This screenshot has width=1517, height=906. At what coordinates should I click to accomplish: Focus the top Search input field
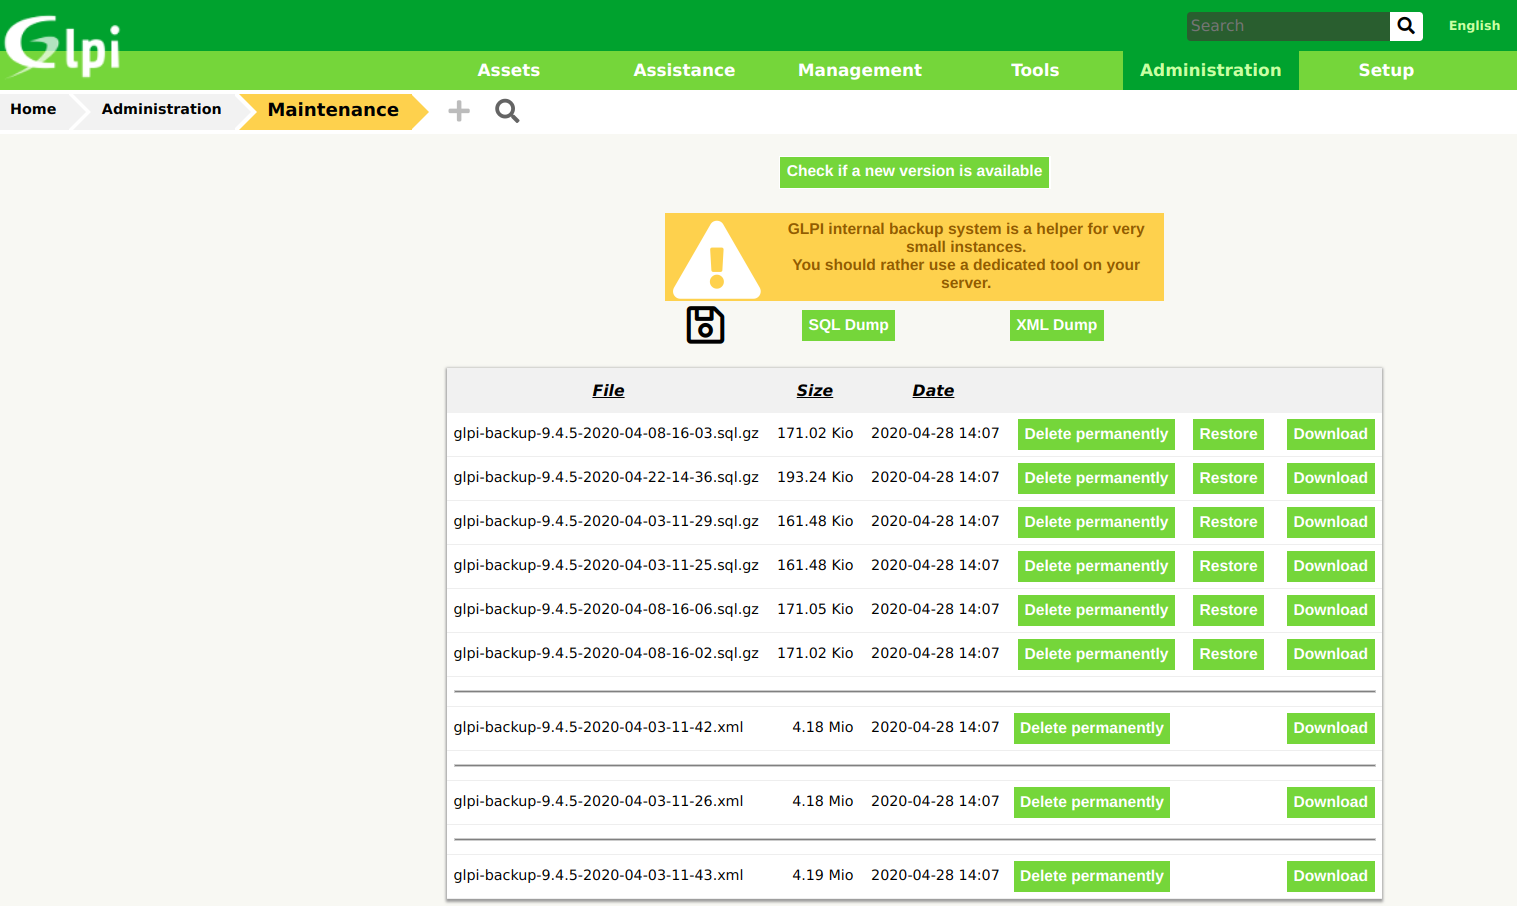point(1287,26)
